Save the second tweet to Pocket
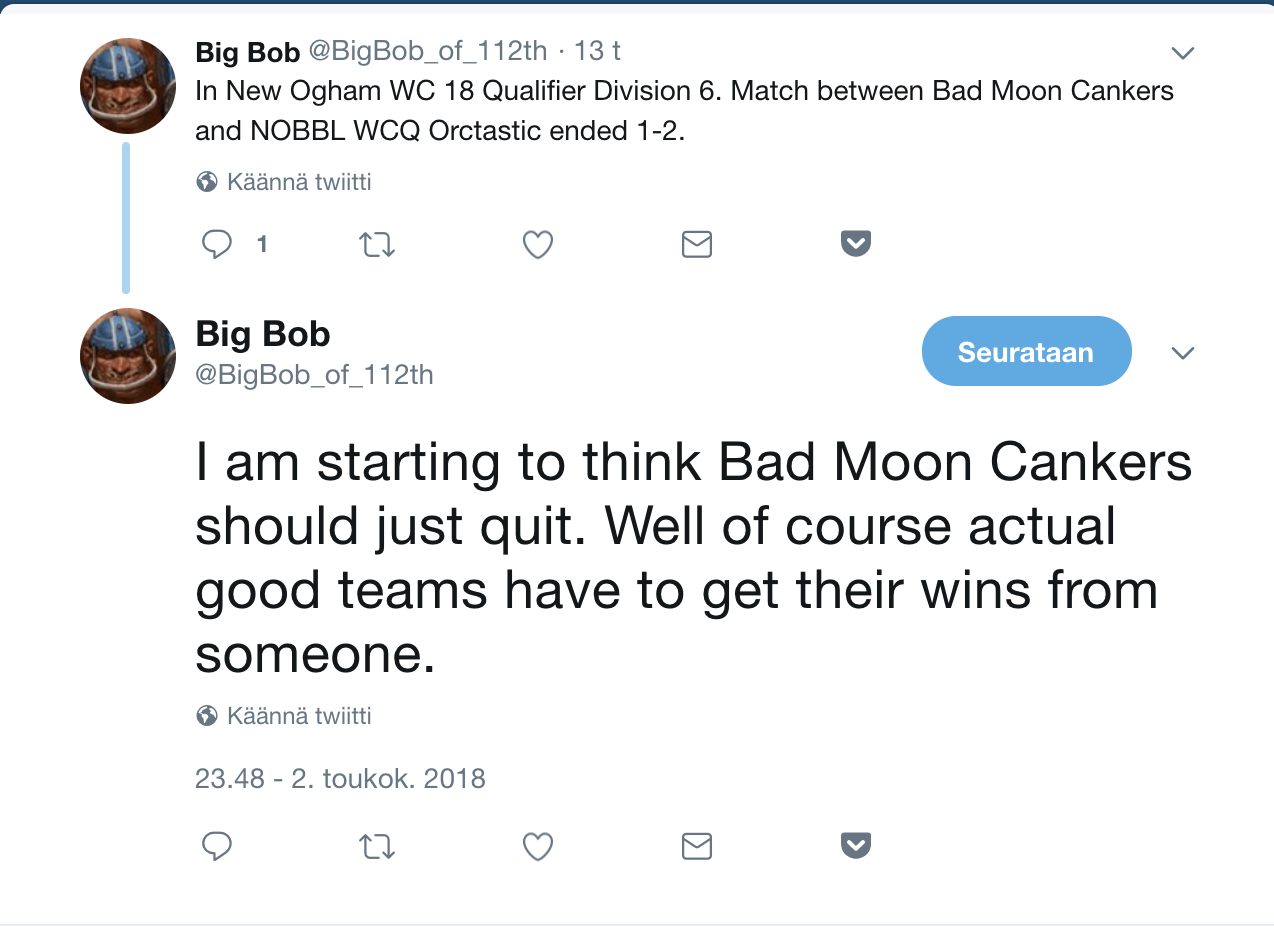The width and height of the screenshot is (1274, 926). point(855,845)
